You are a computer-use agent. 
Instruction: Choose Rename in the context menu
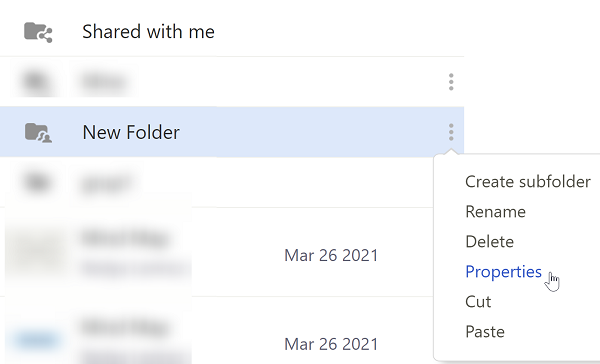496,212
